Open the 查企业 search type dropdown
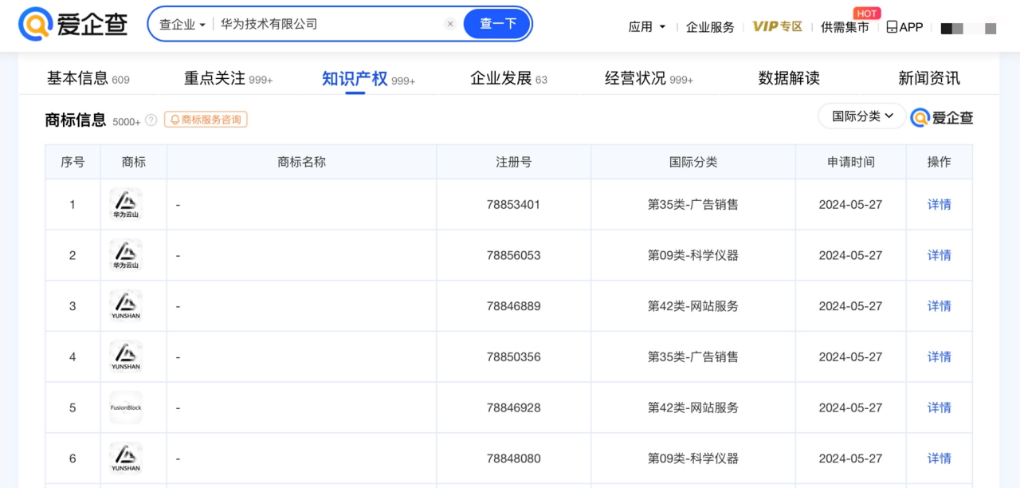The image size is (1020, 488). point(182,25)
